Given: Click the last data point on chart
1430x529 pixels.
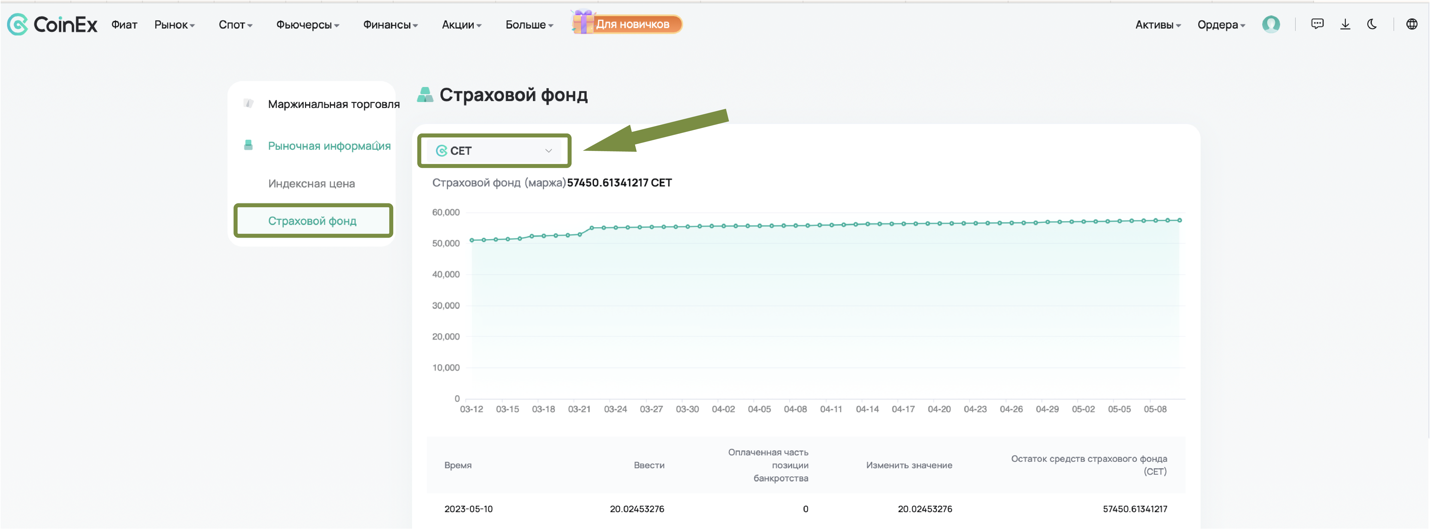Looking at the screenshot, I should (1179, 220).
